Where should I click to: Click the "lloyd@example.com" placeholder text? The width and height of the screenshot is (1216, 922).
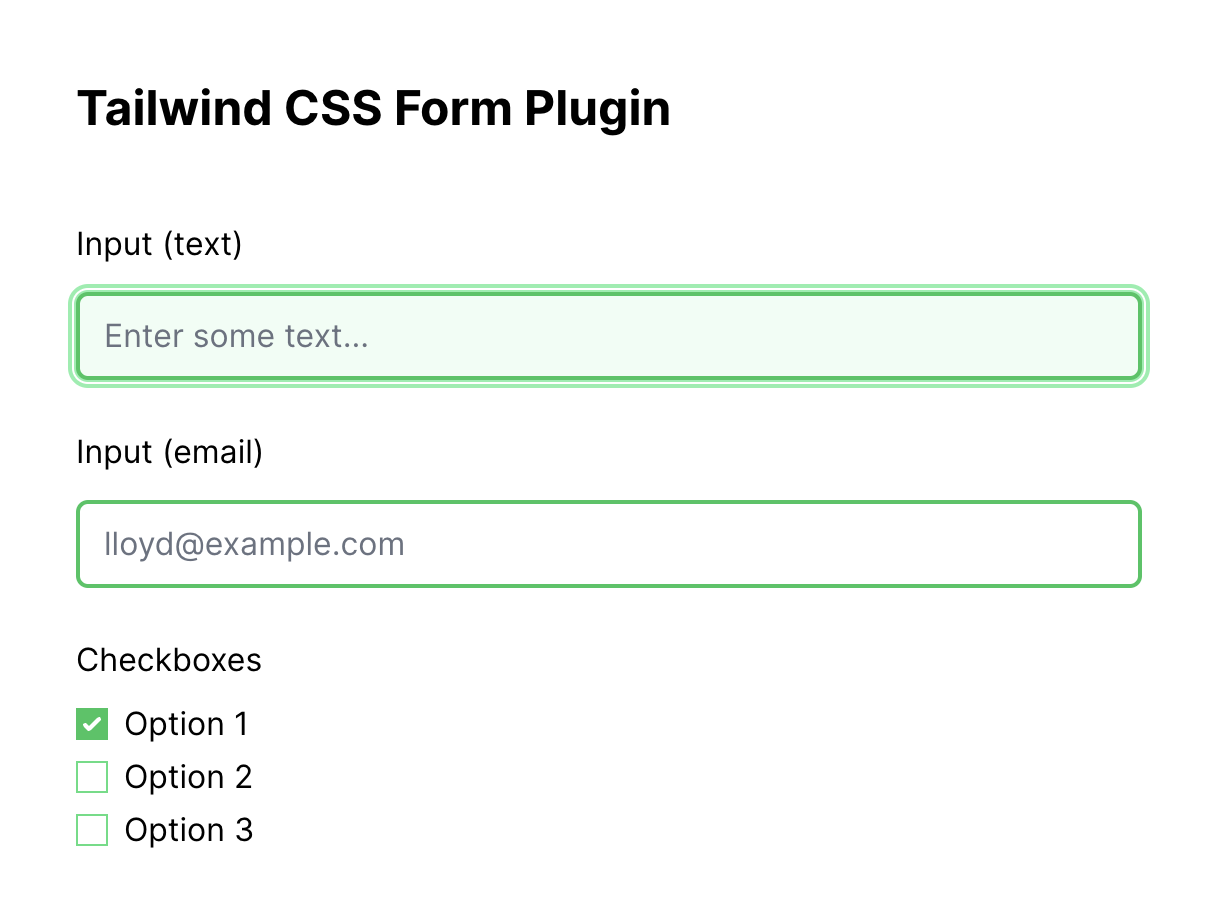pos(255,544)
